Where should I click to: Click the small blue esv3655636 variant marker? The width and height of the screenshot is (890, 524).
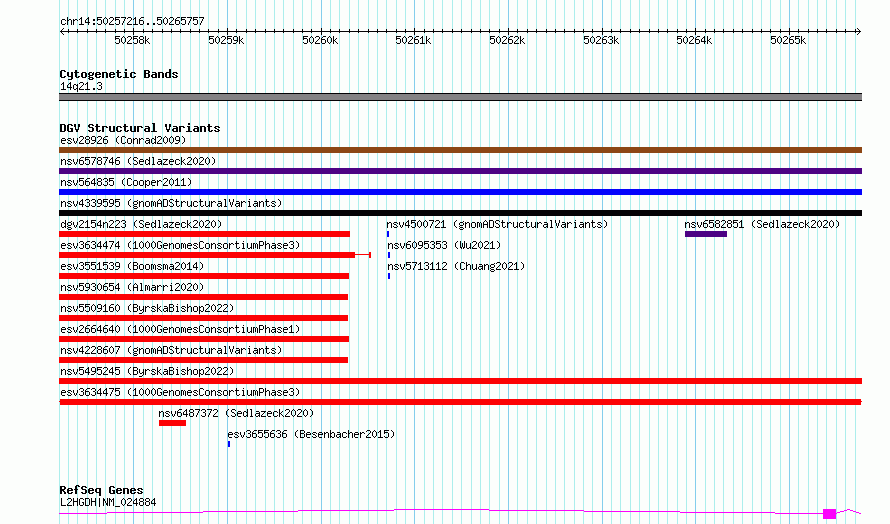(229, 443)
